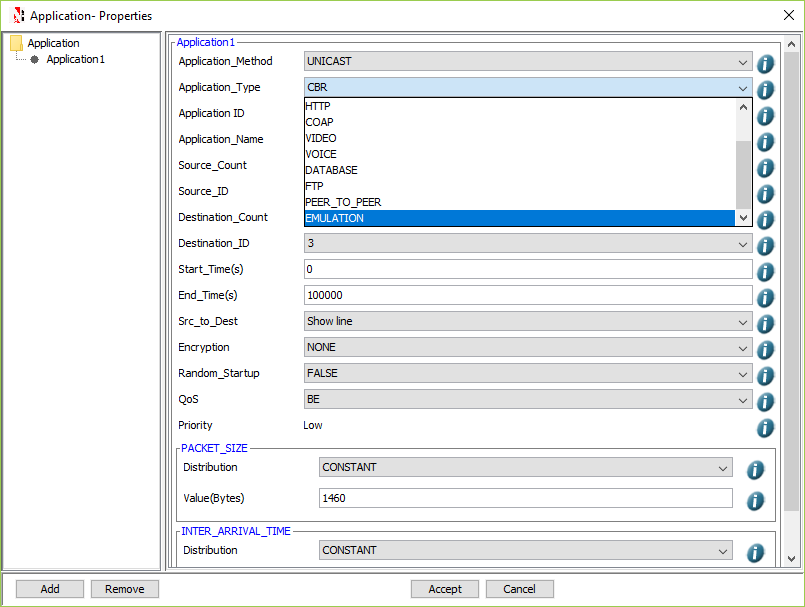The image size is (805, 607).
Task: Show info for PACKET_SIZE Value(Bytes)
Action: coord(755,501)
